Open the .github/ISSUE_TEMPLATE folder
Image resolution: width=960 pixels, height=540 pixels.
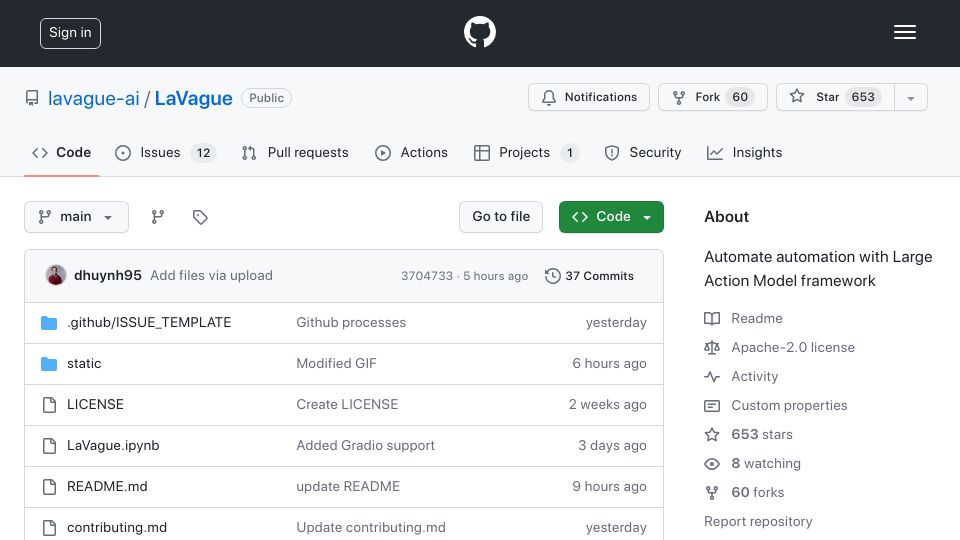[x=149, y=323]
